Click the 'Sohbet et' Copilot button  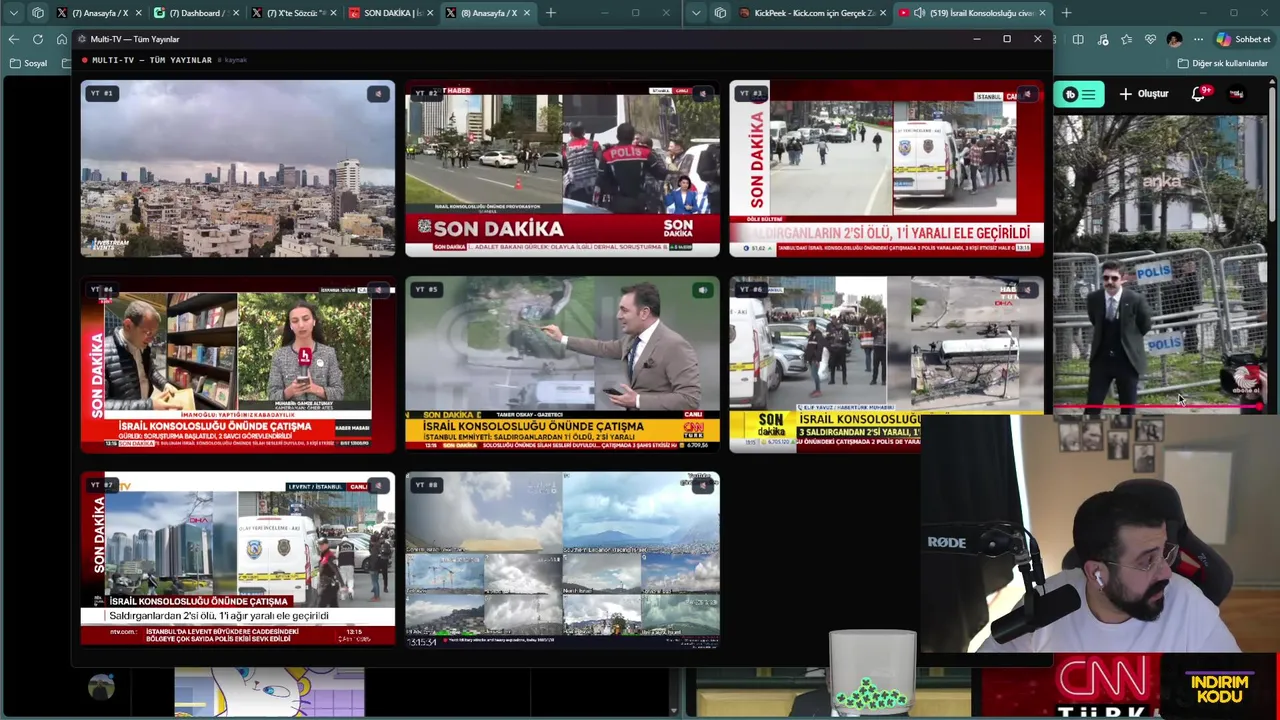point(1243,39)
